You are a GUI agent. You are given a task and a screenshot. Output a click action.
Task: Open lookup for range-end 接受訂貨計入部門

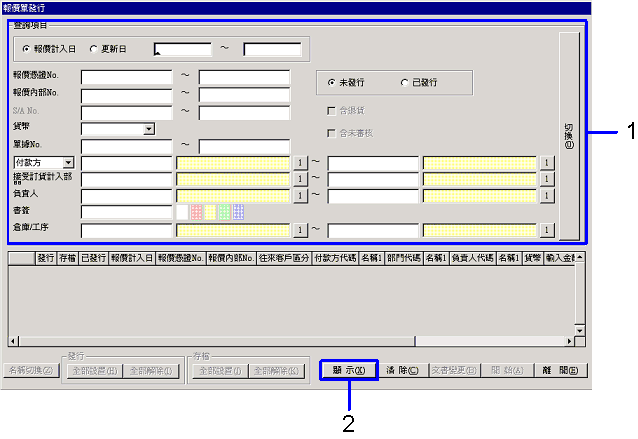coord(547,179)
